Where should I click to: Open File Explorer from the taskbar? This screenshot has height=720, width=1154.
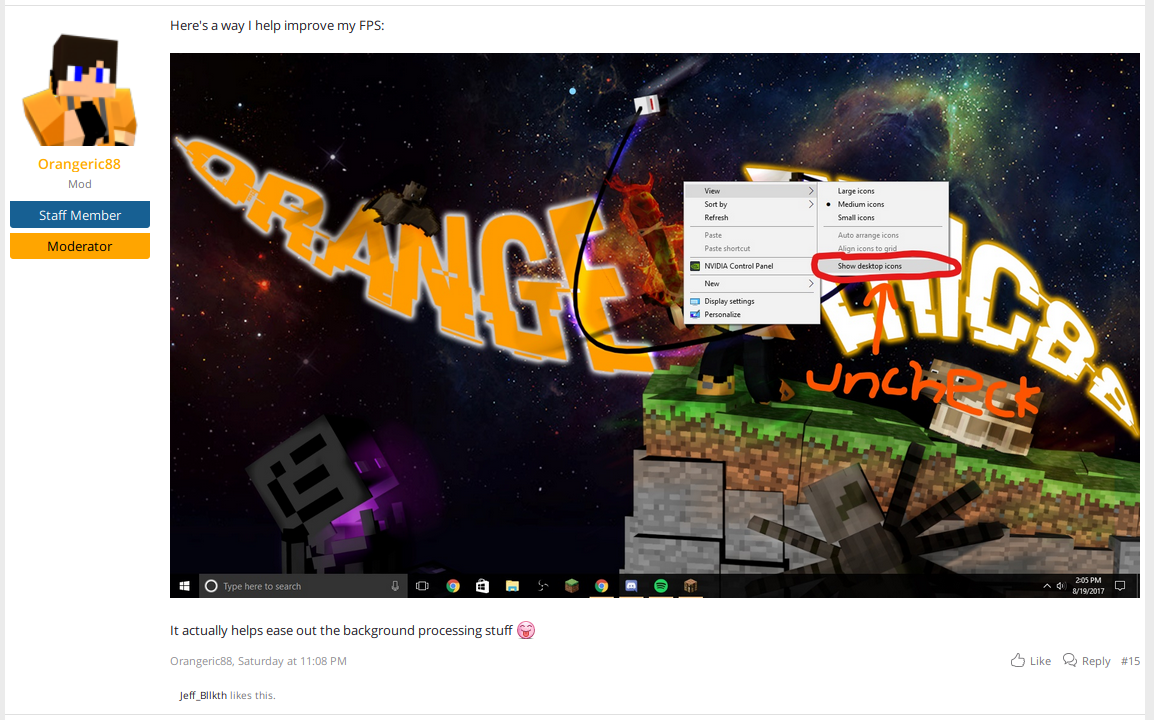pos(512,586)
